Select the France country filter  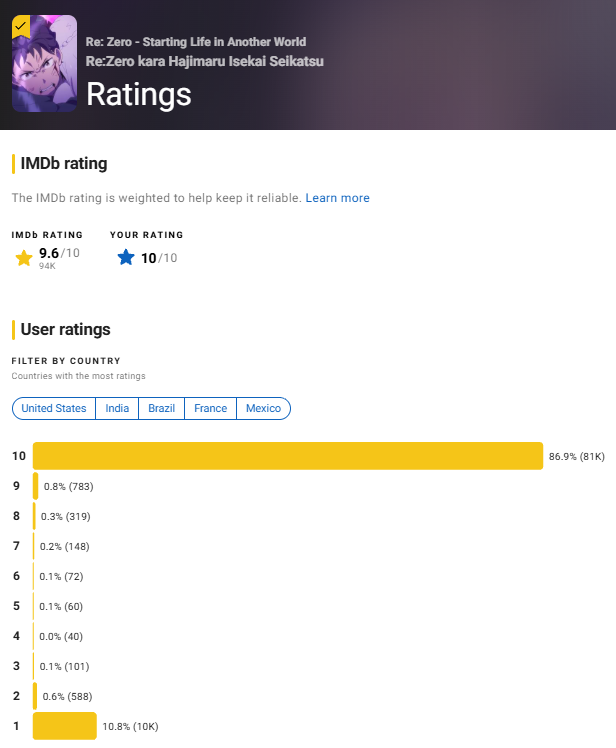(210, 408)
